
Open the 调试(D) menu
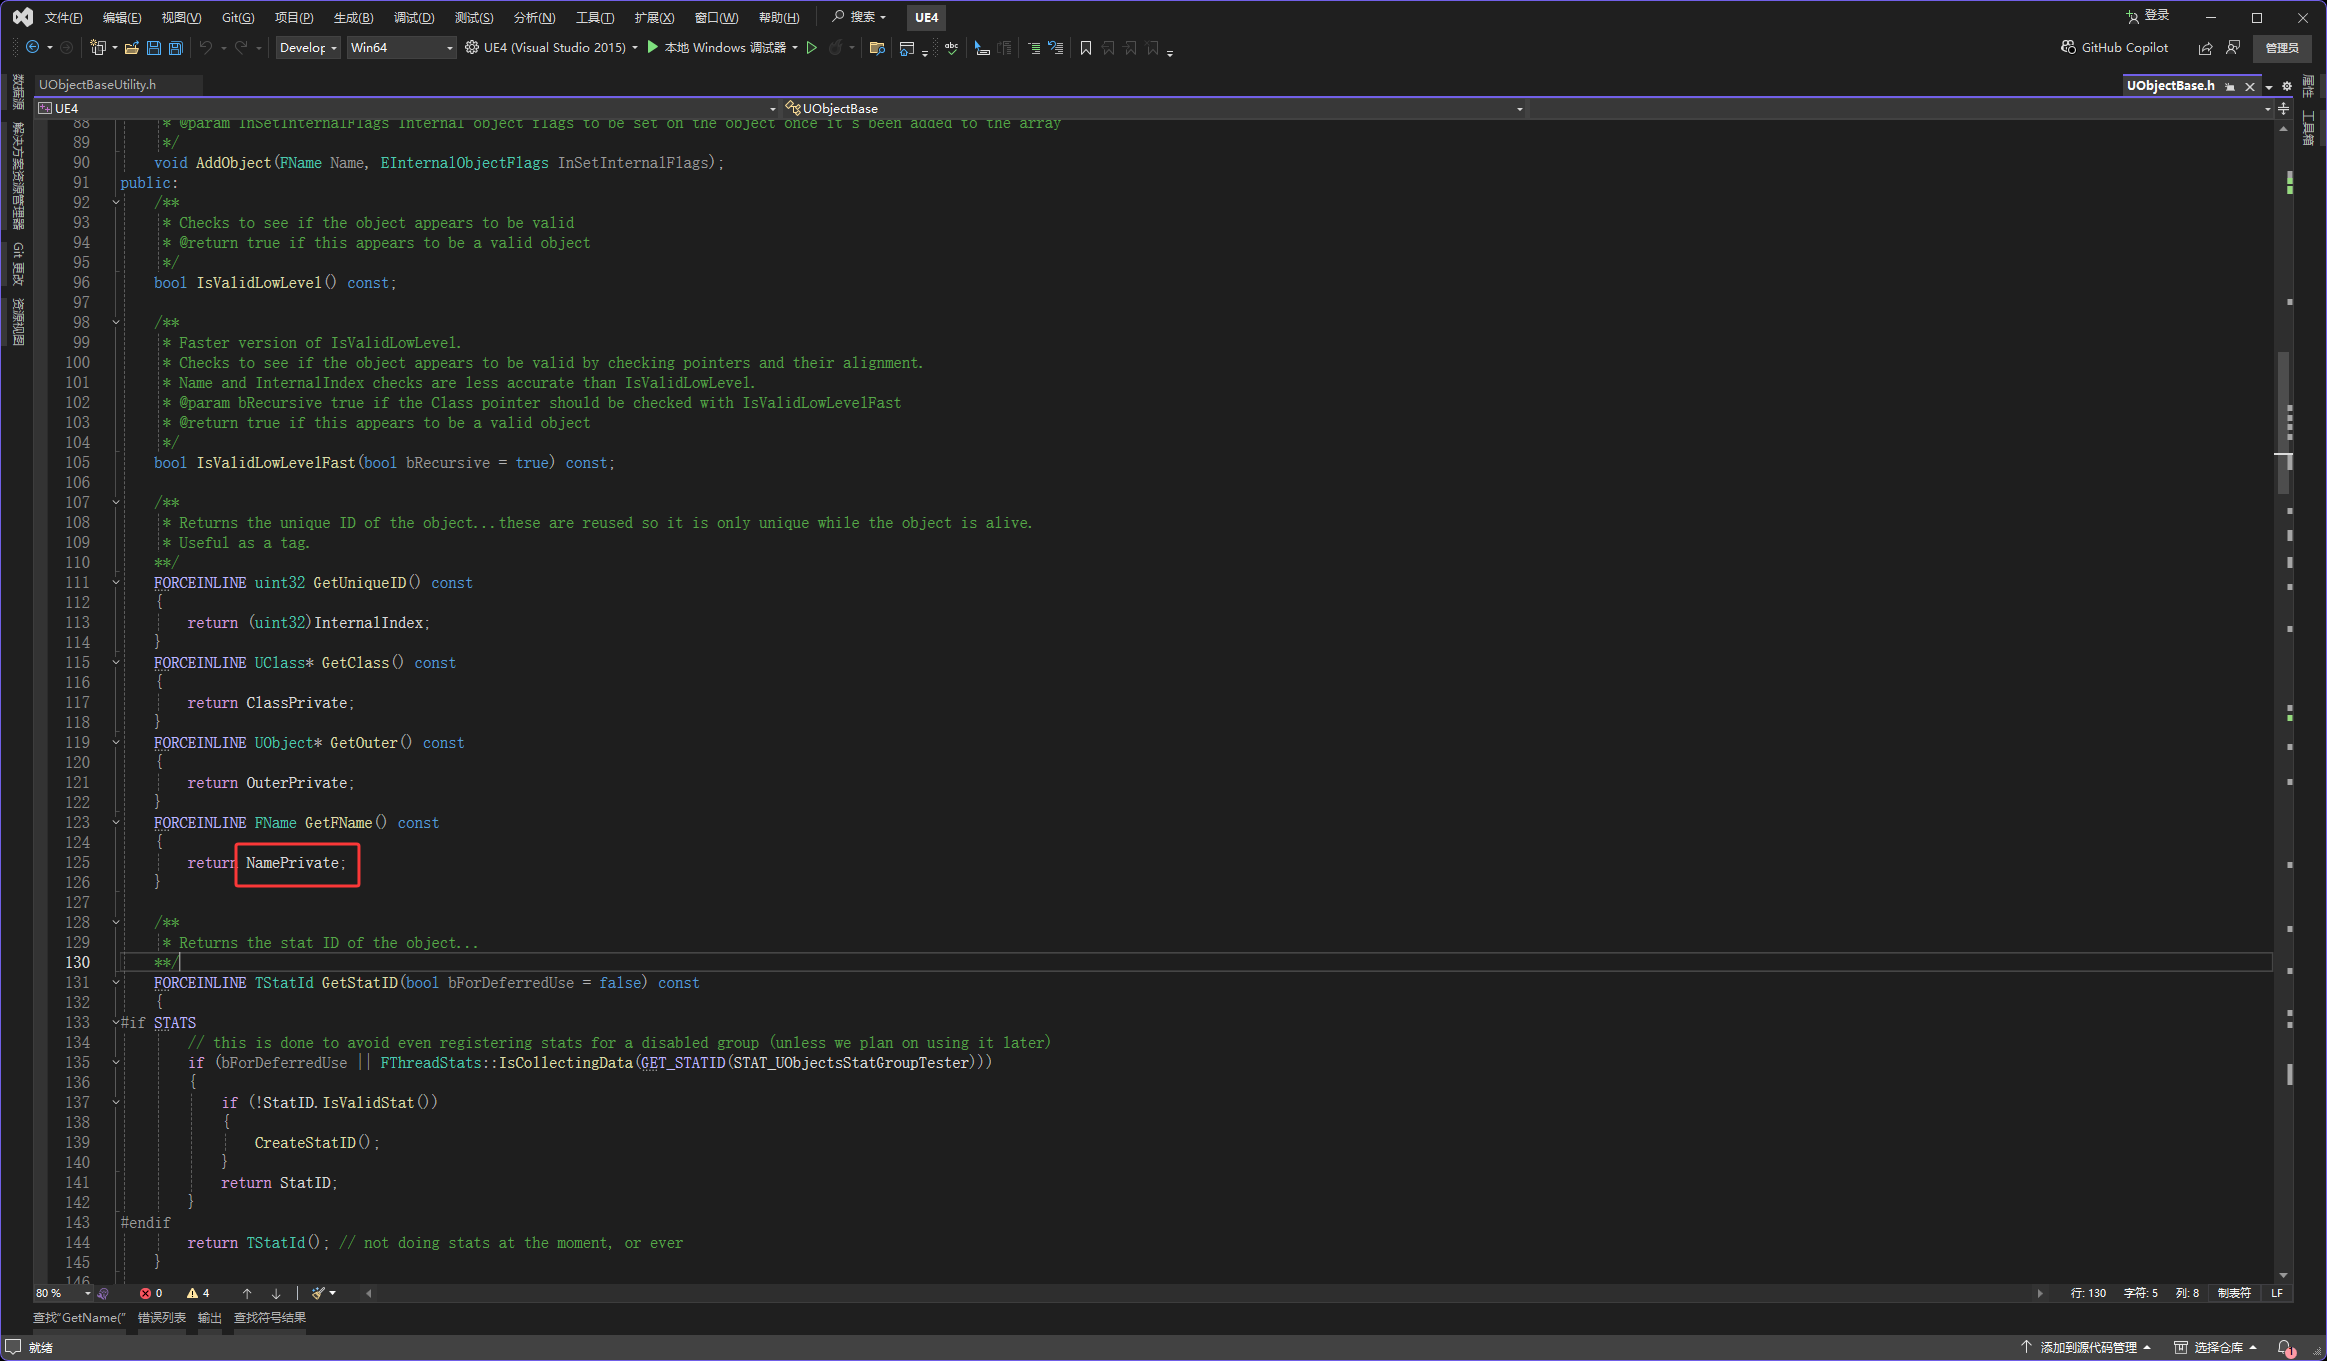(413, 17)
